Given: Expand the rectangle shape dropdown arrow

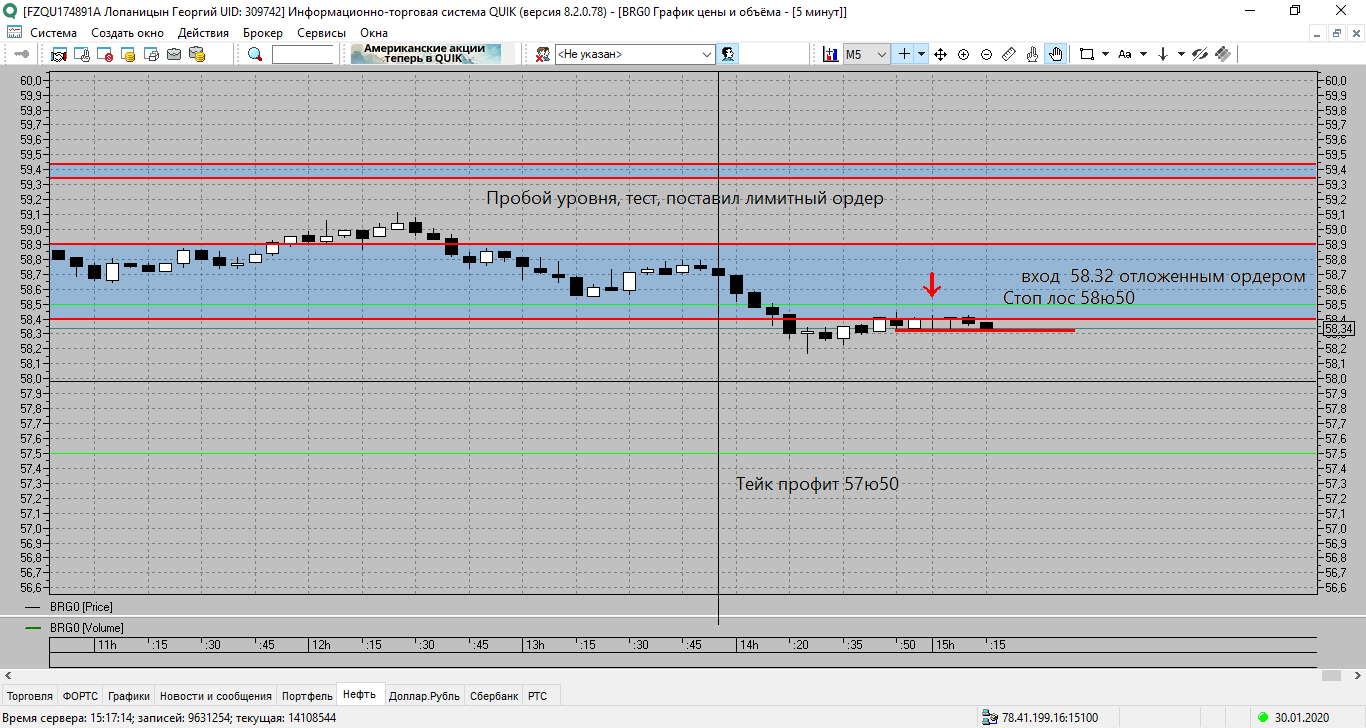Looking at the screenshot, I should [1105, 54].
